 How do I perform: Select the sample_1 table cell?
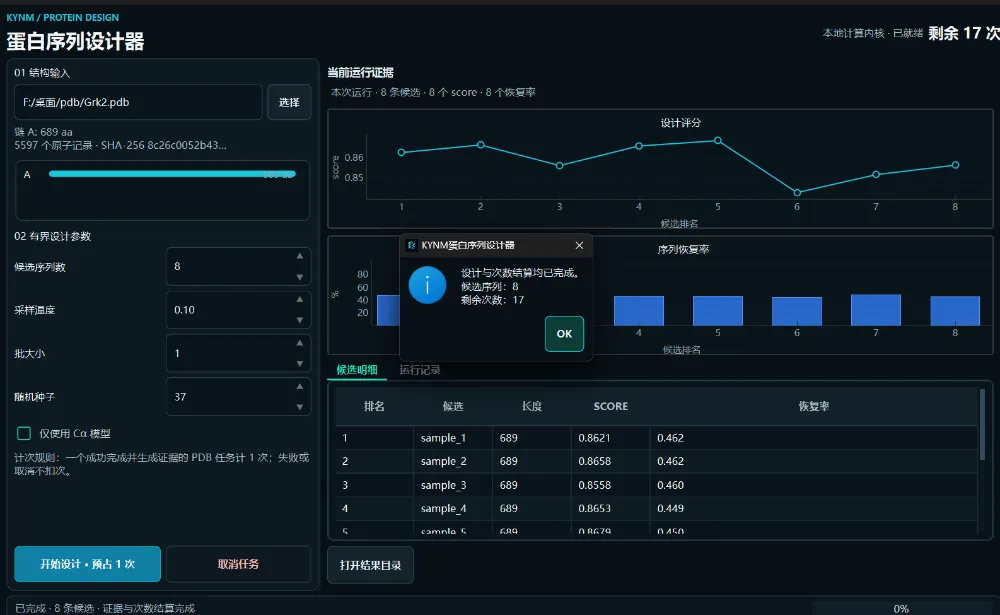pyautogui.click(x=453, y=438)
